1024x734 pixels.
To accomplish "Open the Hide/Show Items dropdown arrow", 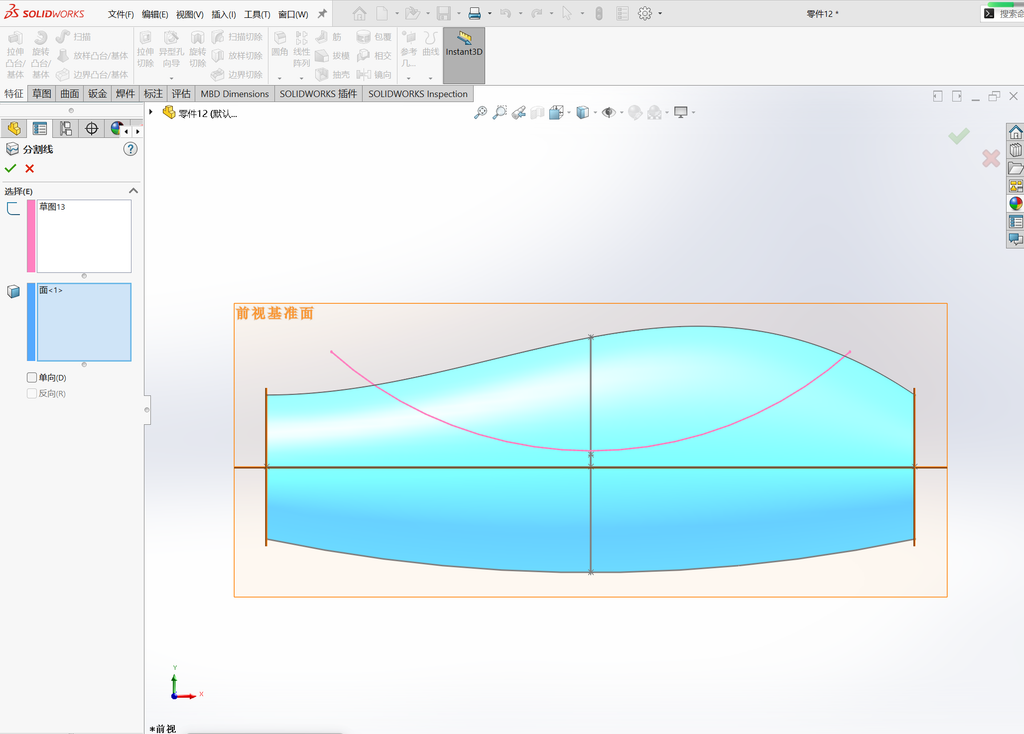I will tap(621, 112).
